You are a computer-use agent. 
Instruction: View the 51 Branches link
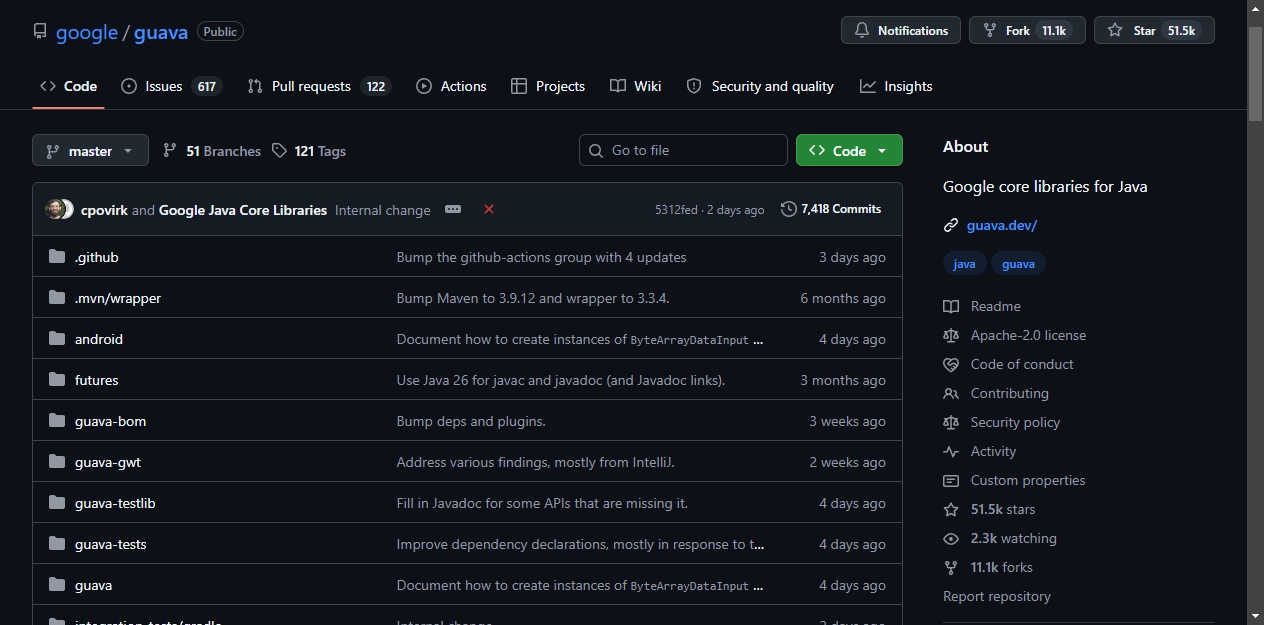click(x=212, y=151)
